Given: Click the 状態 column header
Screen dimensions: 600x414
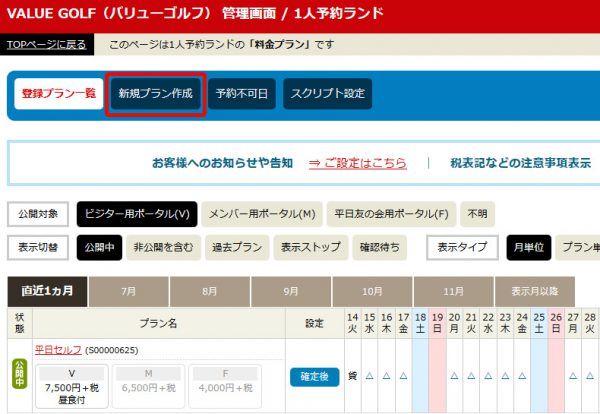Looking at the screenshot, I should (x=20, y=323).
